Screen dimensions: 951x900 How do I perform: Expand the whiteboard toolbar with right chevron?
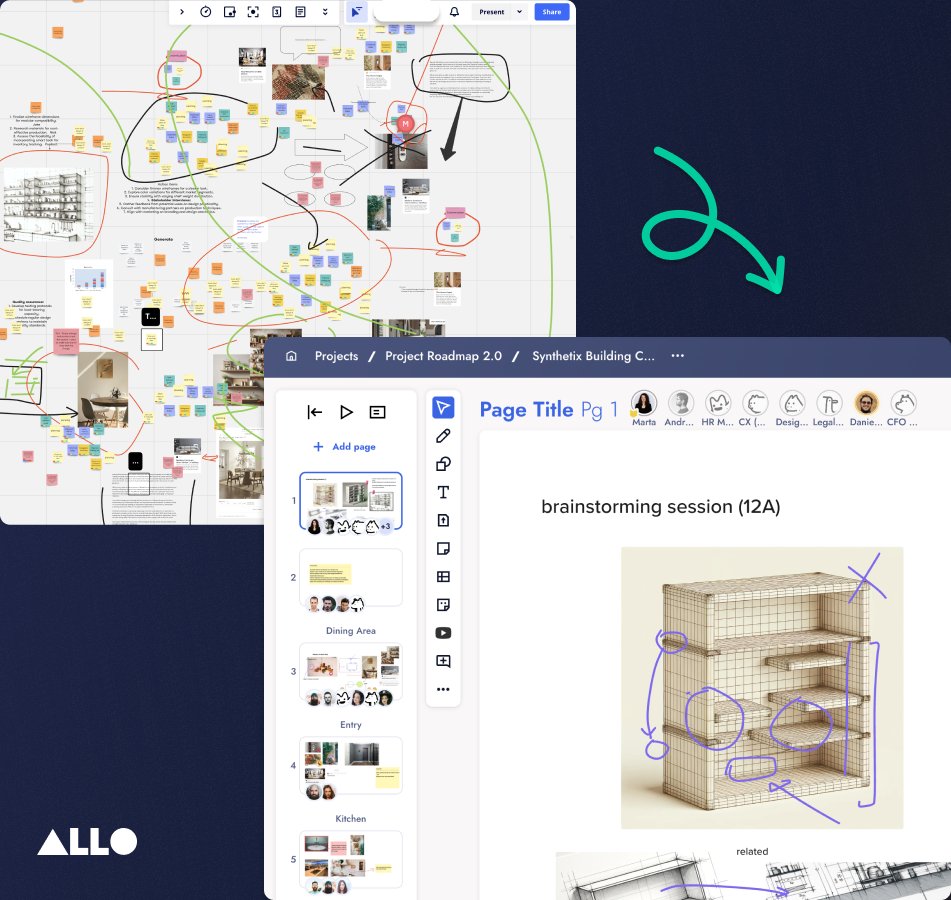tap(181, 12)
